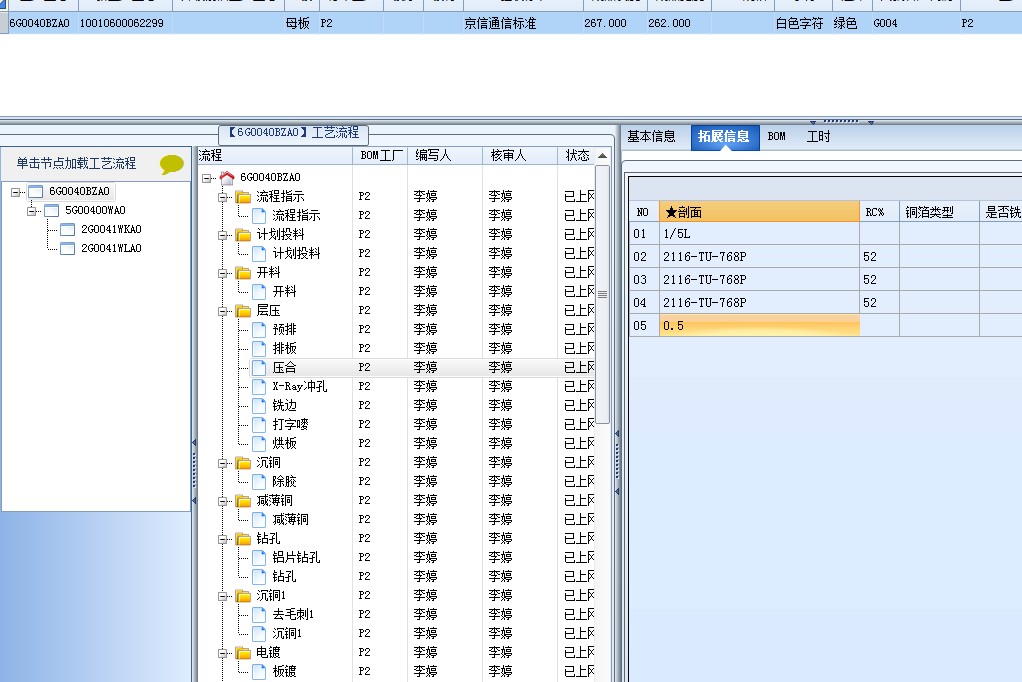Click the 计划投料 folder icon

243,235
